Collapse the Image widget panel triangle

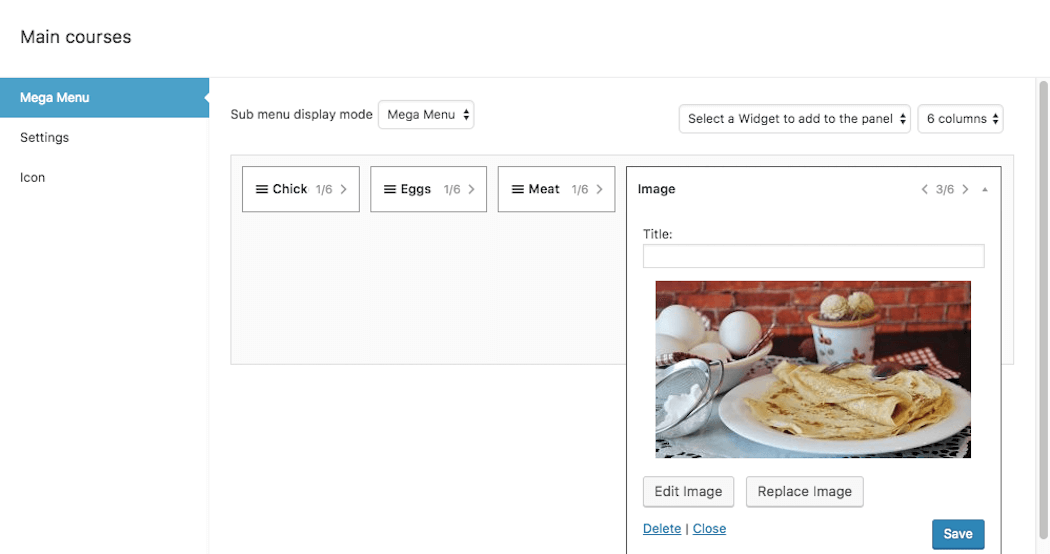coord(985,190)
